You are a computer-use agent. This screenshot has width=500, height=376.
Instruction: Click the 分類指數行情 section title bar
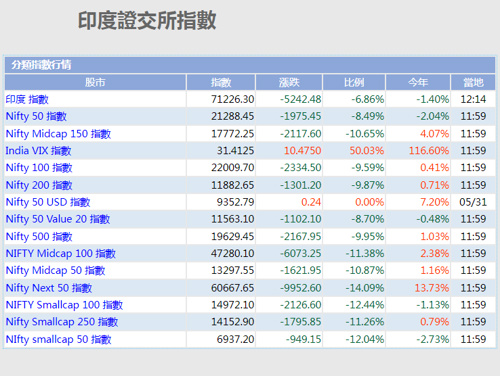tap(250, 65)
